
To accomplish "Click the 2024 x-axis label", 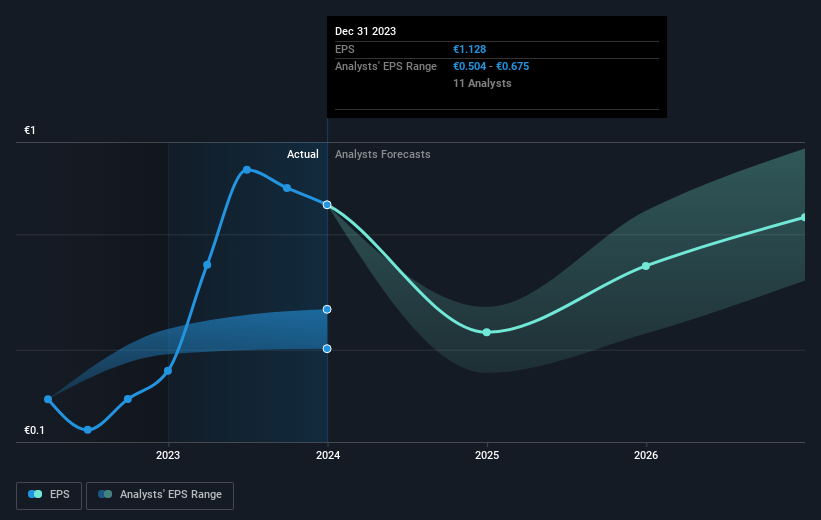I will [328, 455].
